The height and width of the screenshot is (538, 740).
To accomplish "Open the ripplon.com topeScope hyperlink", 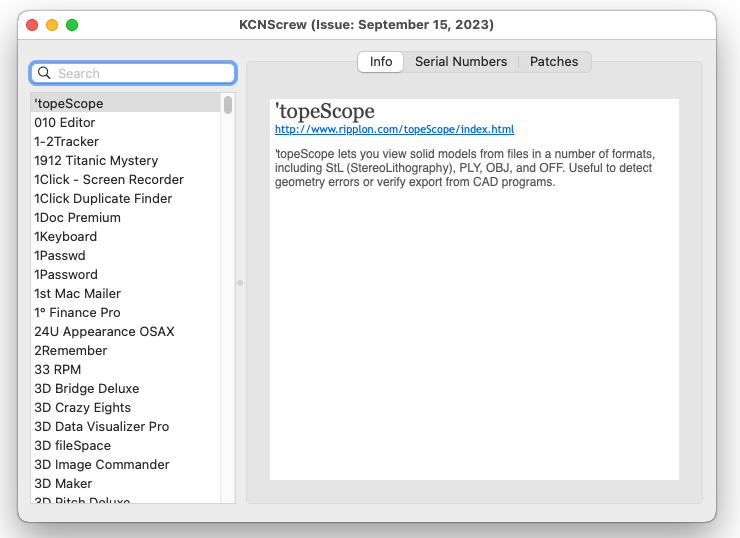I will 395,129.
